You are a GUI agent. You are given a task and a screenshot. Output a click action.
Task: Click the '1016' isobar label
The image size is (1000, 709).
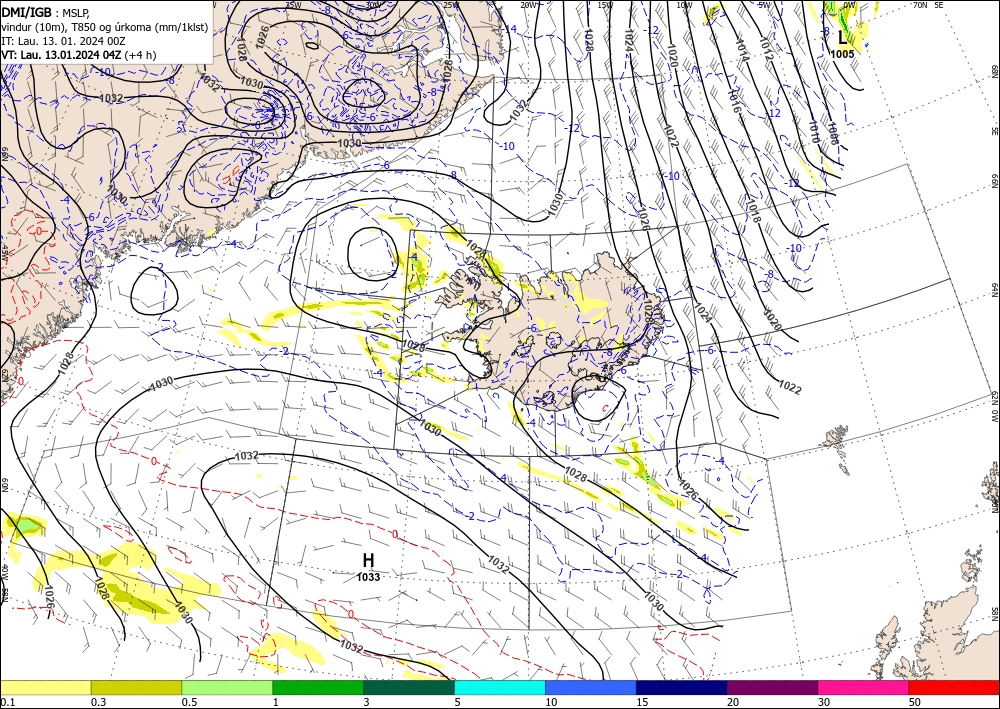coord(734,101)
